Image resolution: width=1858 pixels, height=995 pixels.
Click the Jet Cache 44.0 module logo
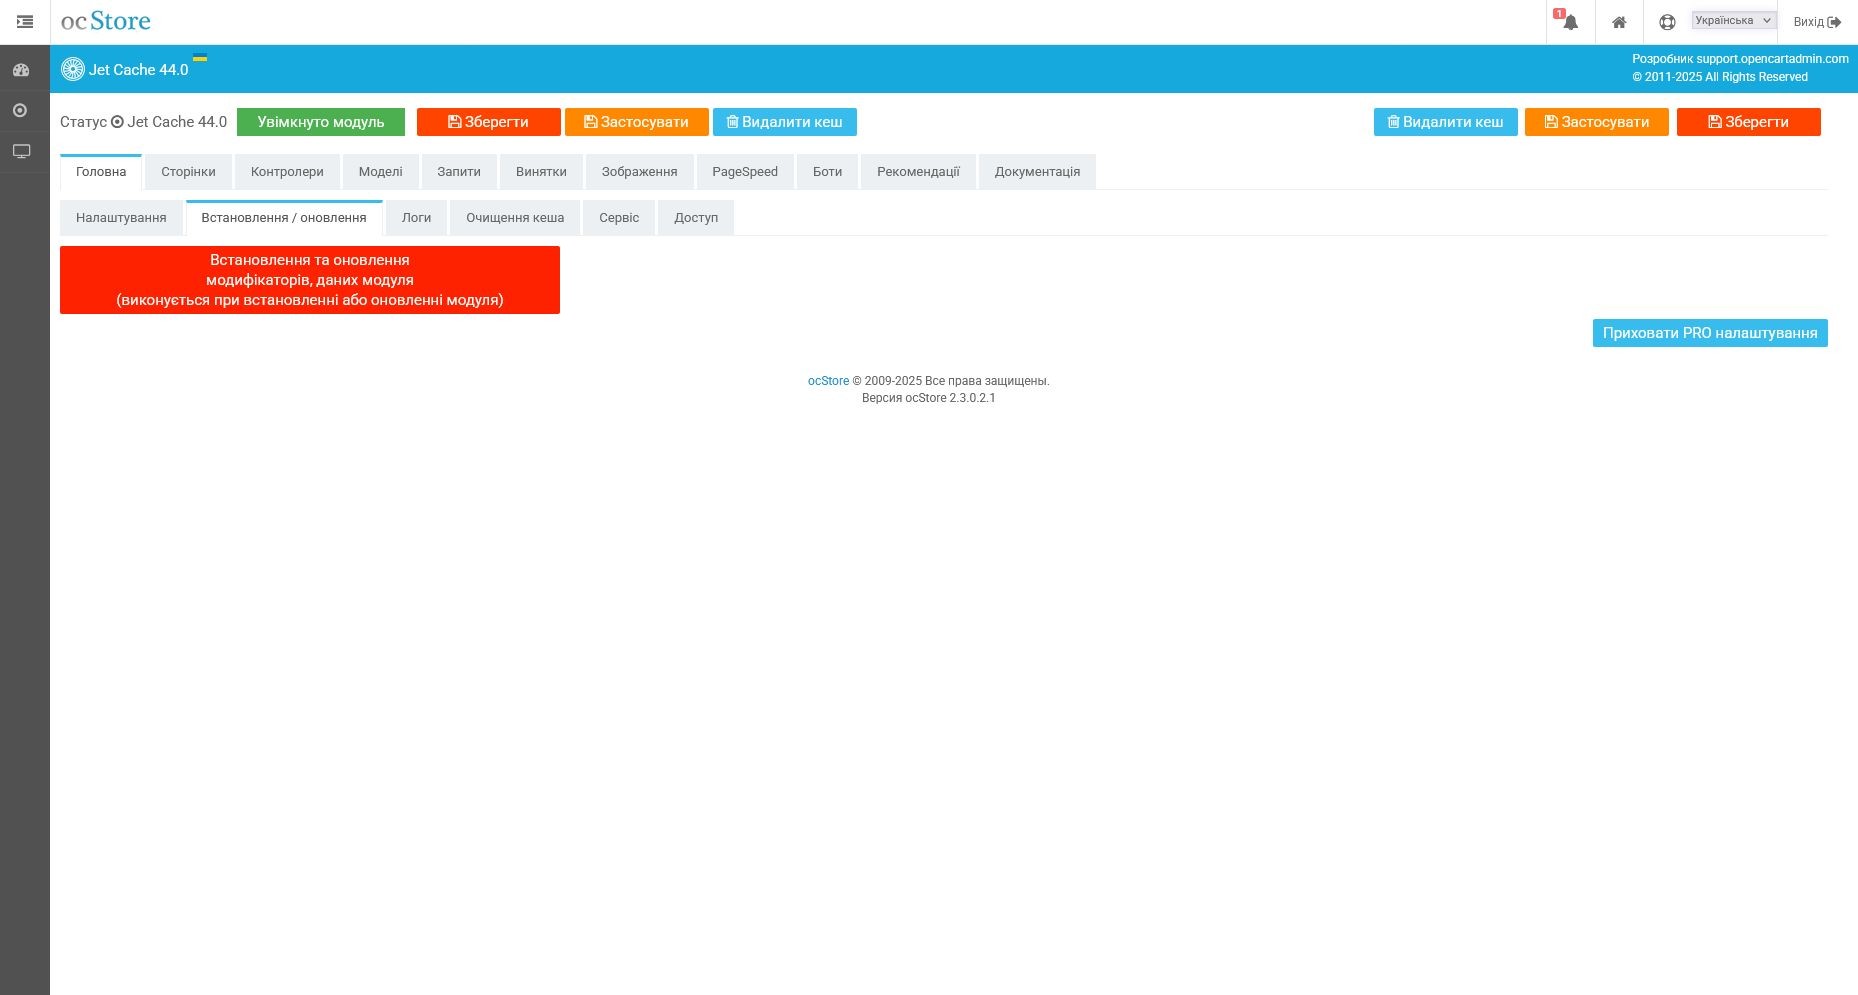pos(73,69)
